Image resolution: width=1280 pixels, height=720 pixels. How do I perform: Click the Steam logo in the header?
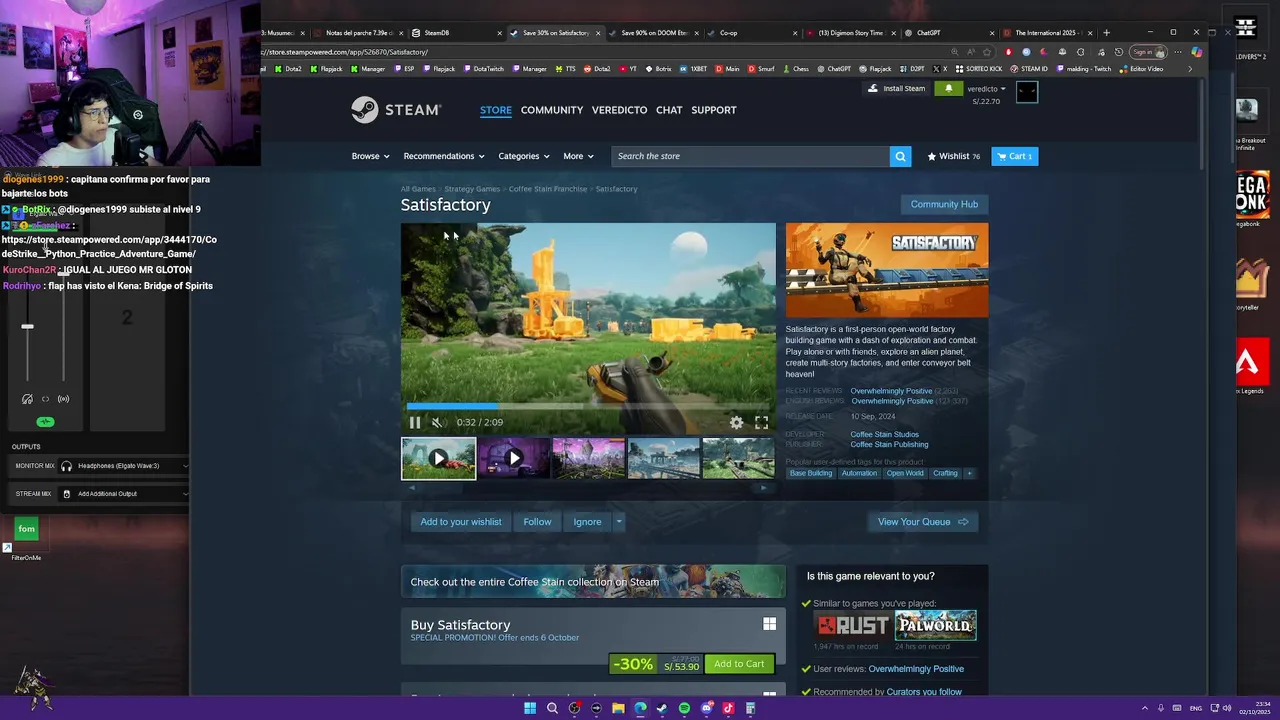396,110
